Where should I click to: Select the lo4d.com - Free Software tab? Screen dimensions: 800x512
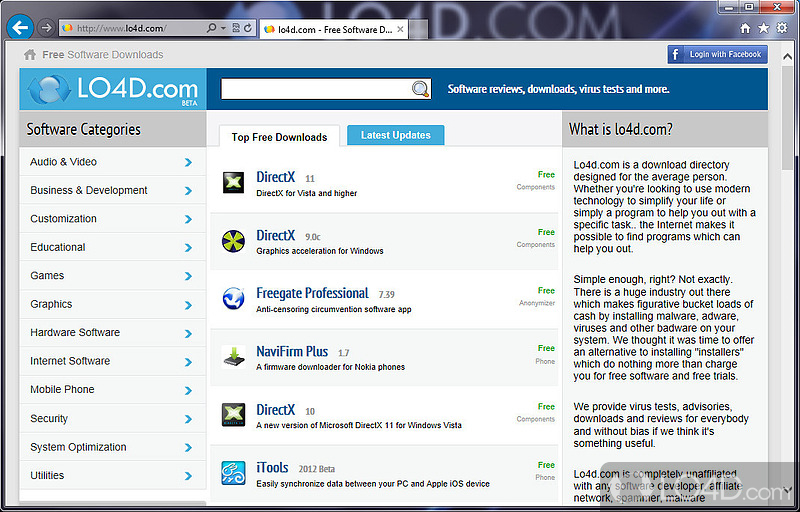334,30
